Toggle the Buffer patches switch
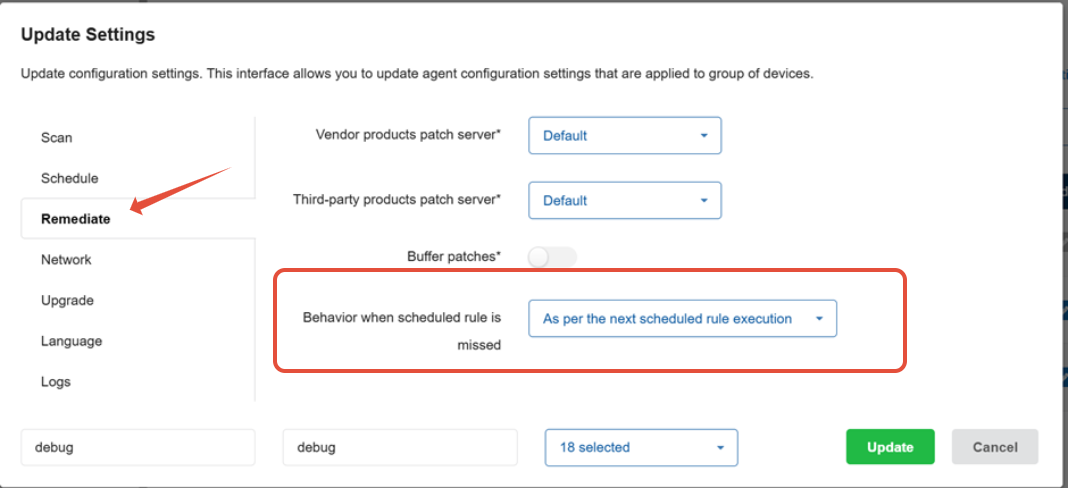Viewport: 1068px width, 488px height. click(552, 257)
